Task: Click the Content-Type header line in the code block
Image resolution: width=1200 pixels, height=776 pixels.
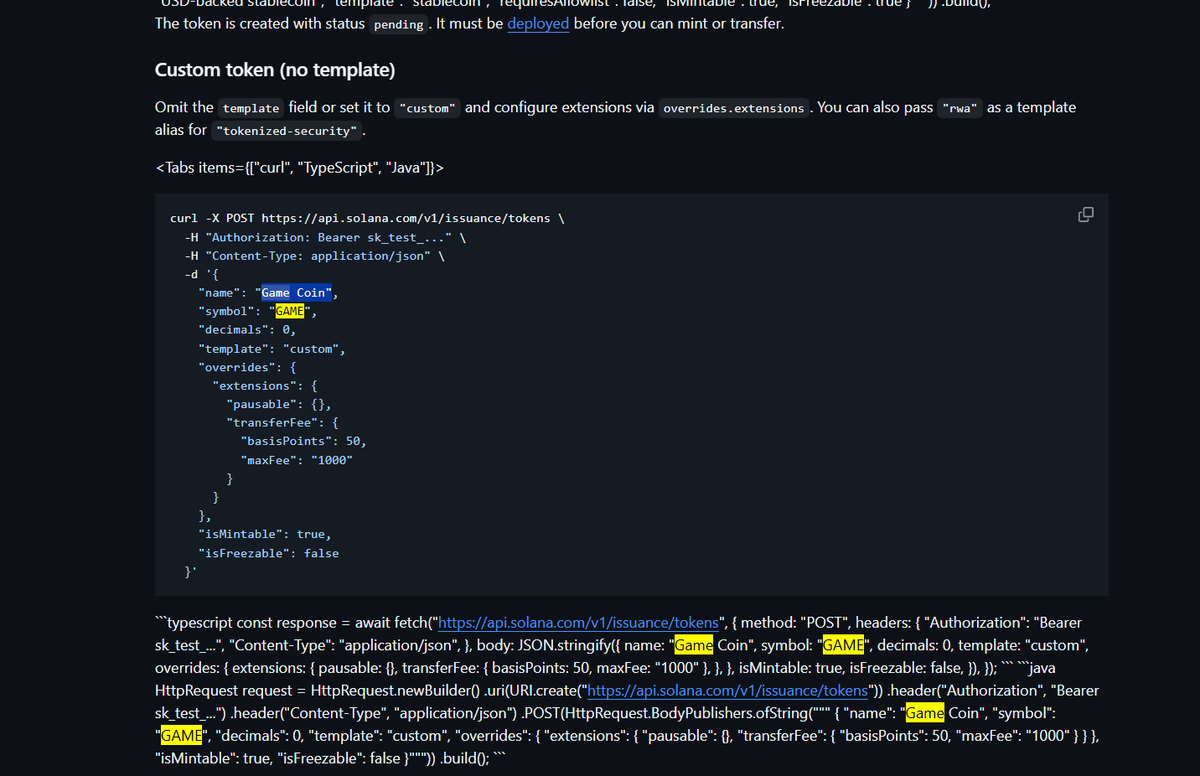Action: [x=314, y=256]
